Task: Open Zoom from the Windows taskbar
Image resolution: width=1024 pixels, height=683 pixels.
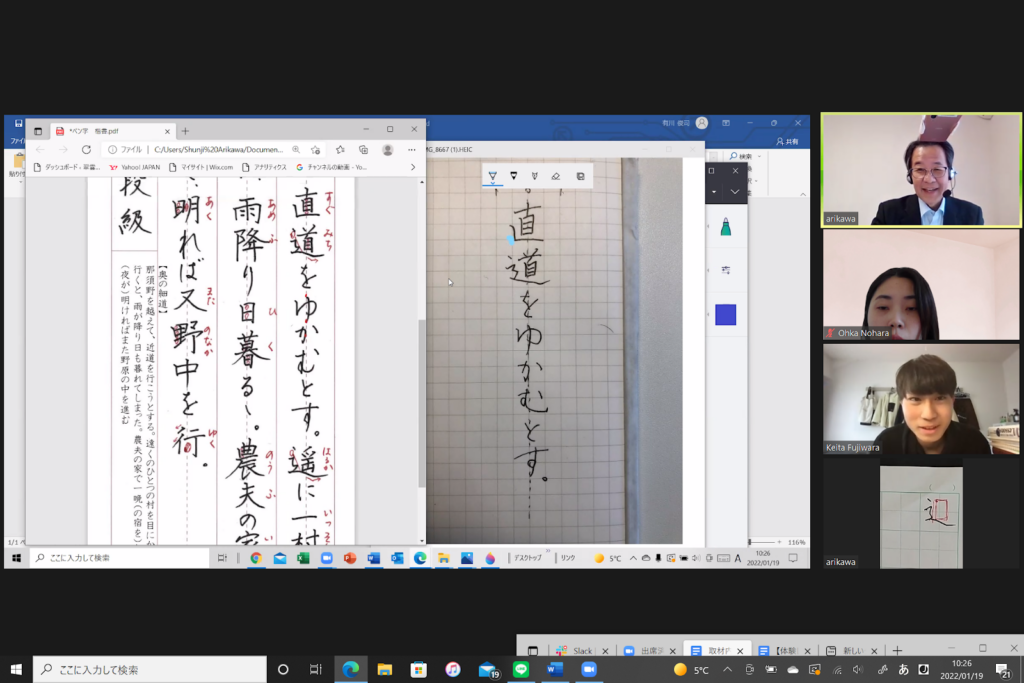Action: point(589,669)
